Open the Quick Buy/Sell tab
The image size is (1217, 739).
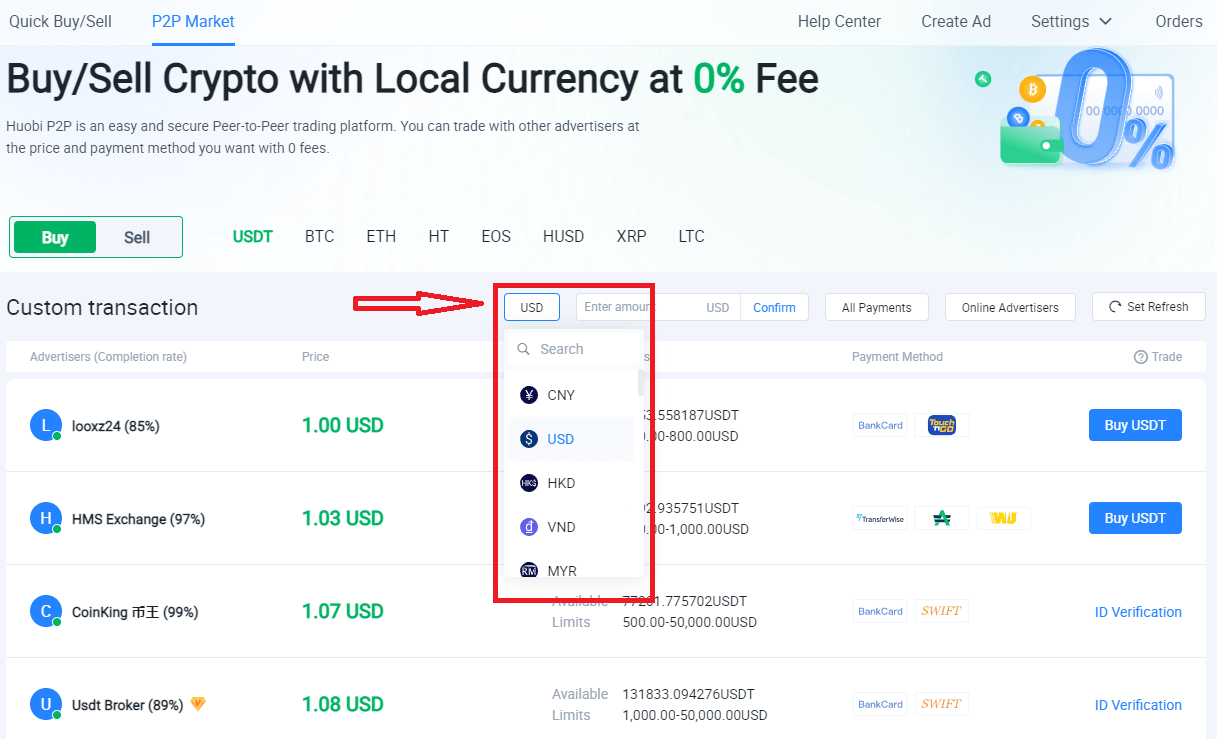click(60, 21)
